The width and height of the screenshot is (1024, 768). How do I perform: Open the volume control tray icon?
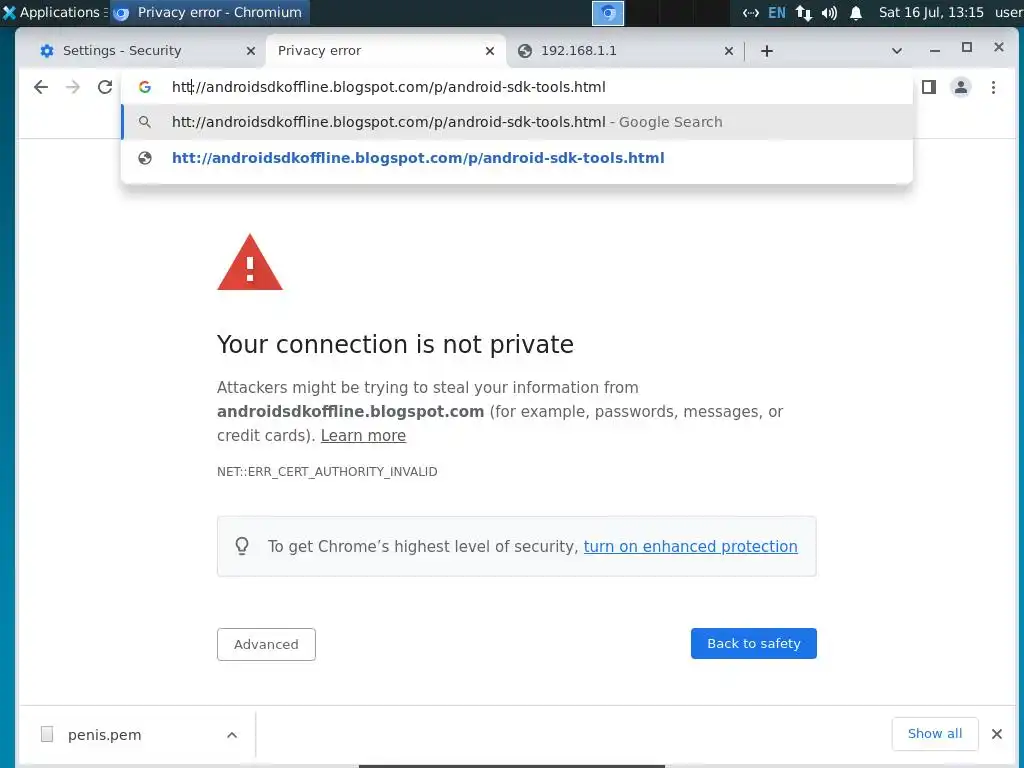(829, 12)
